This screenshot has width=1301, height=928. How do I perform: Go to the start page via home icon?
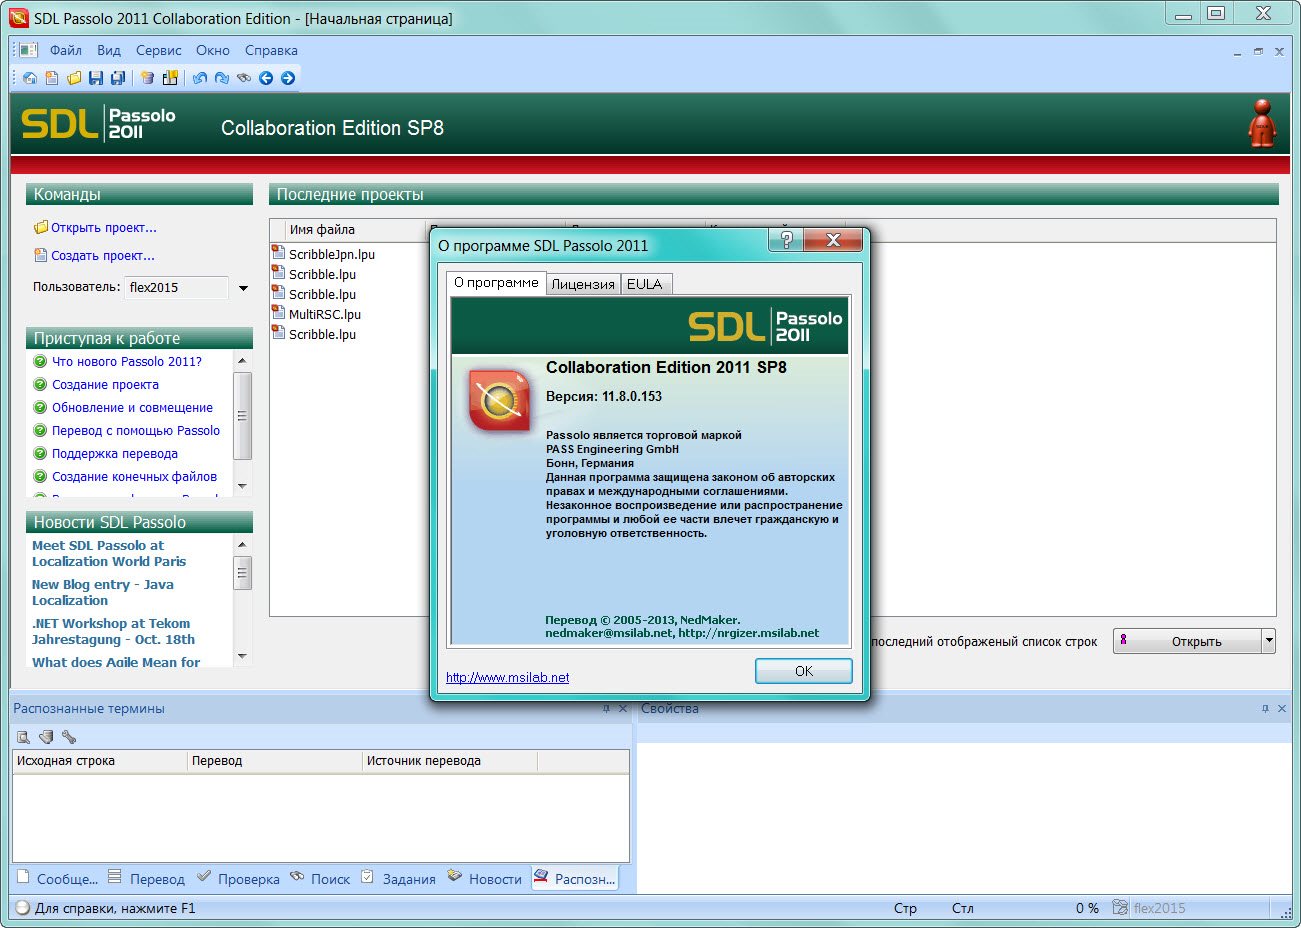click(x=30, y=78)
